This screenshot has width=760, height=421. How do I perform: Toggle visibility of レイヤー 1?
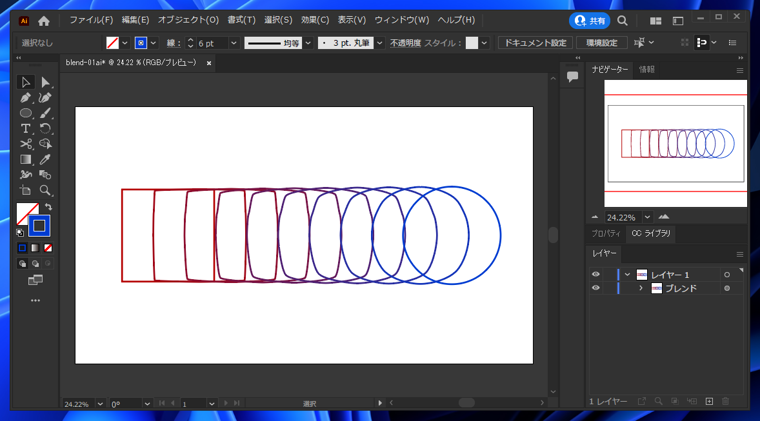[x=596, y=274]
